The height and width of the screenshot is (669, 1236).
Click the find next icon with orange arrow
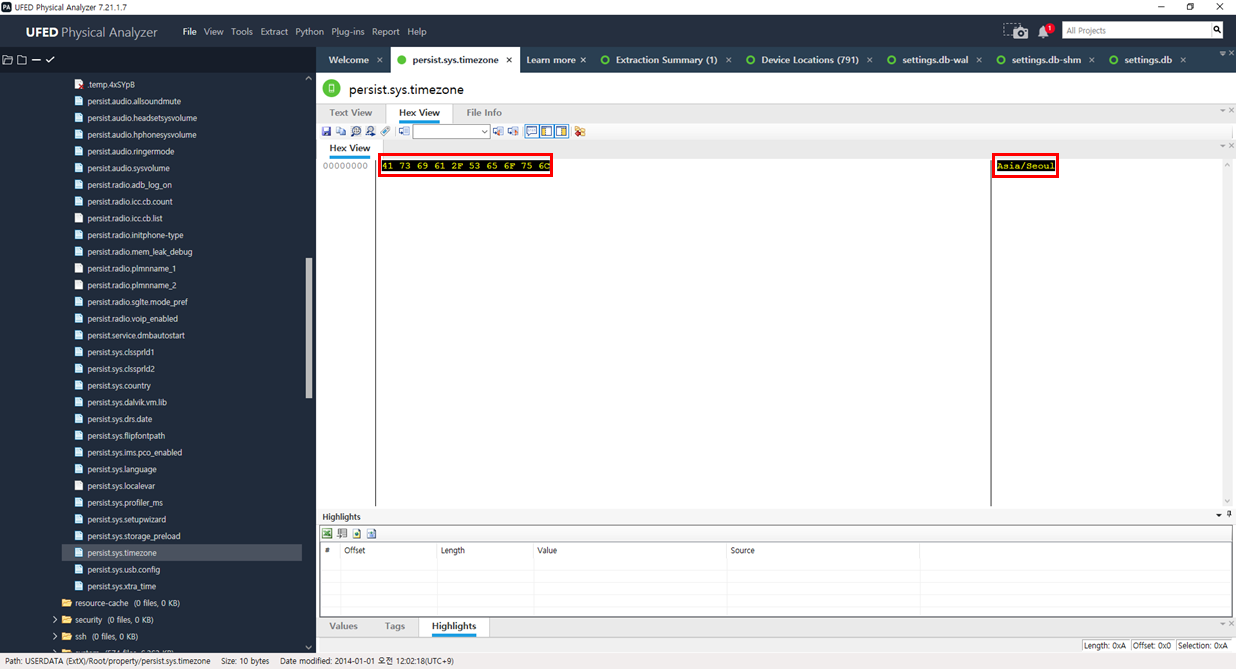coord(513,131)
